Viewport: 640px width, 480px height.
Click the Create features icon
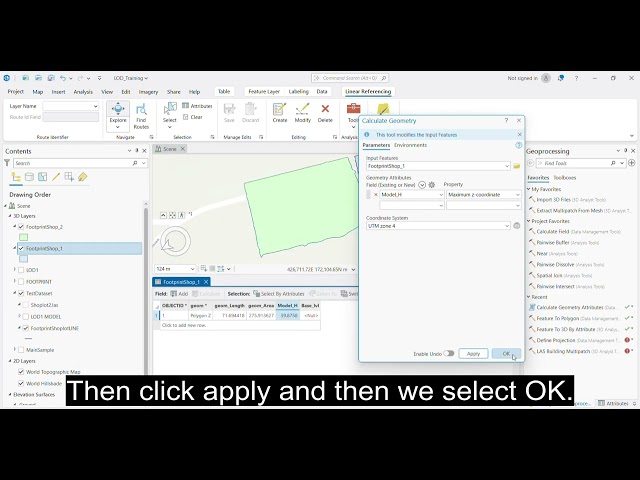(280, 113)
